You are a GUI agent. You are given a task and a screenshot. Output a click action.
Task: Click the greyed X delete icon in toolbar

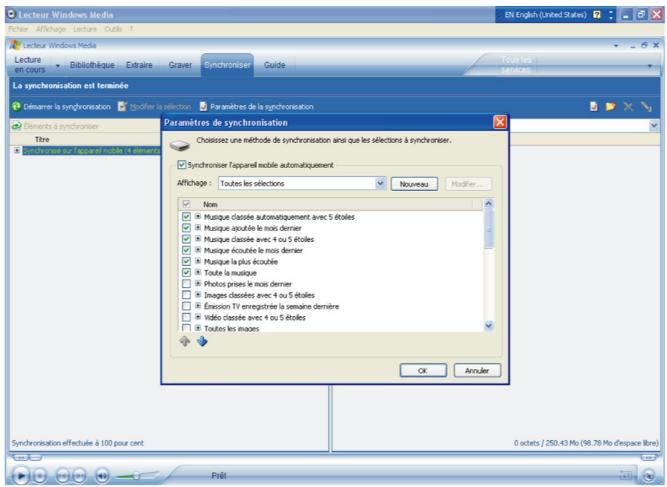coord(628,106)
